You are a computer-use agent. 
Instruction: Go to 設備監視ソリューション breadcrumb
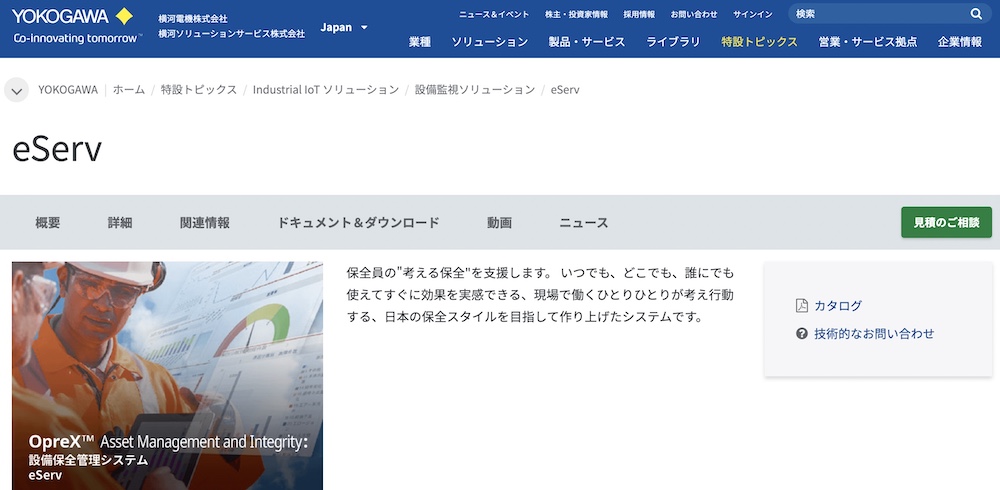[475, 90]
